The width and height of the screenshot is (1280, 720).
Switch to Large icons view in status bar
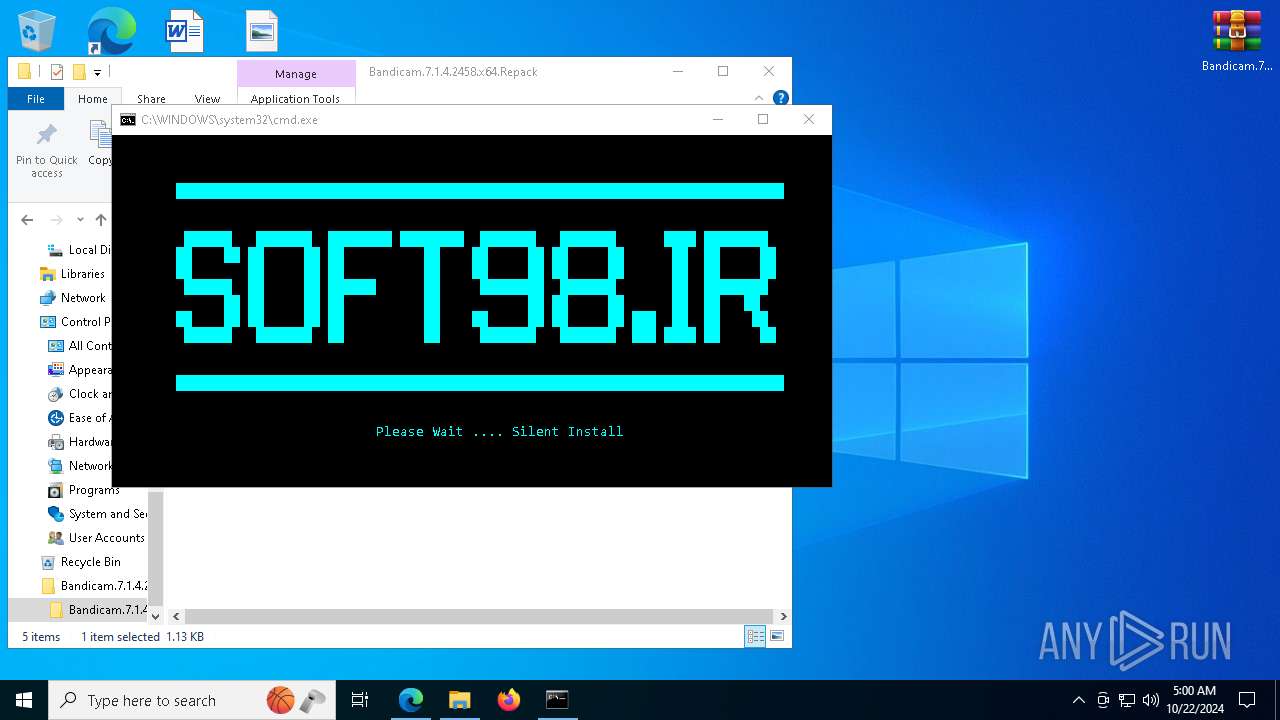click(776, 636)
